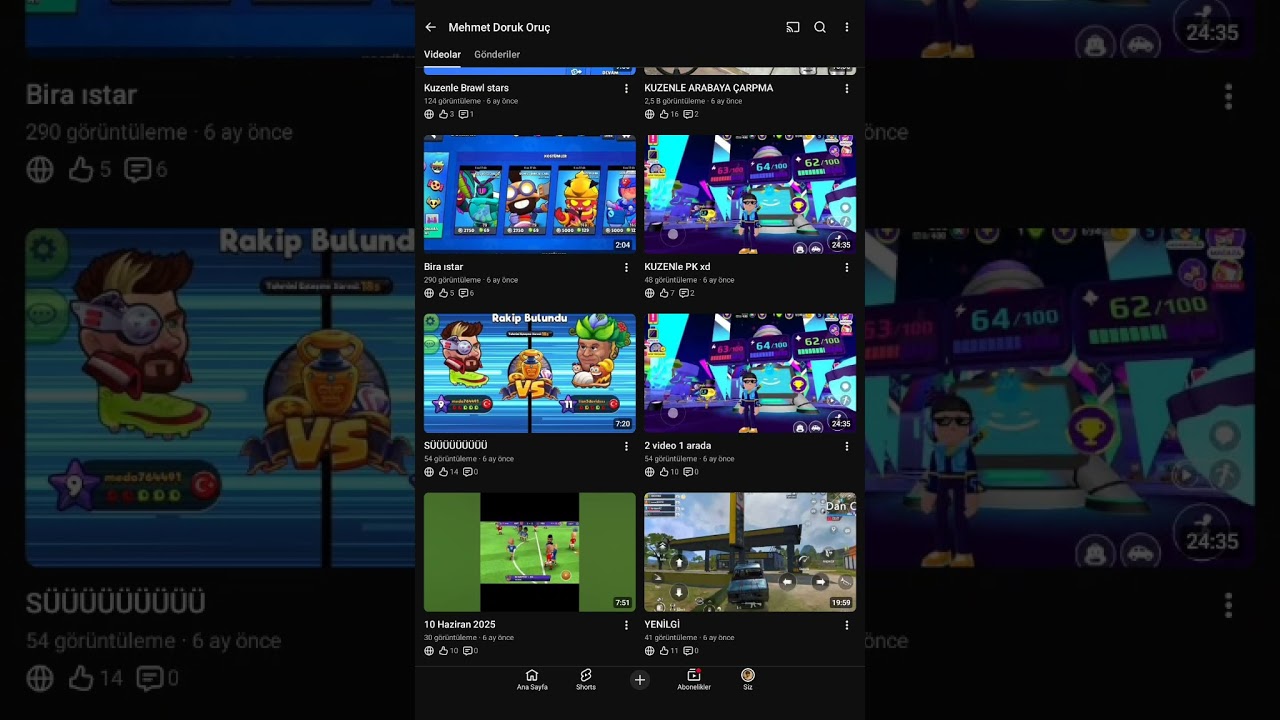Image resolution: width=1280 pixels, height=720 pixels.
Task: Tap like icon under KUZENLE ARABAYA ÇARPMA
Action: click(x=663, y=114)
